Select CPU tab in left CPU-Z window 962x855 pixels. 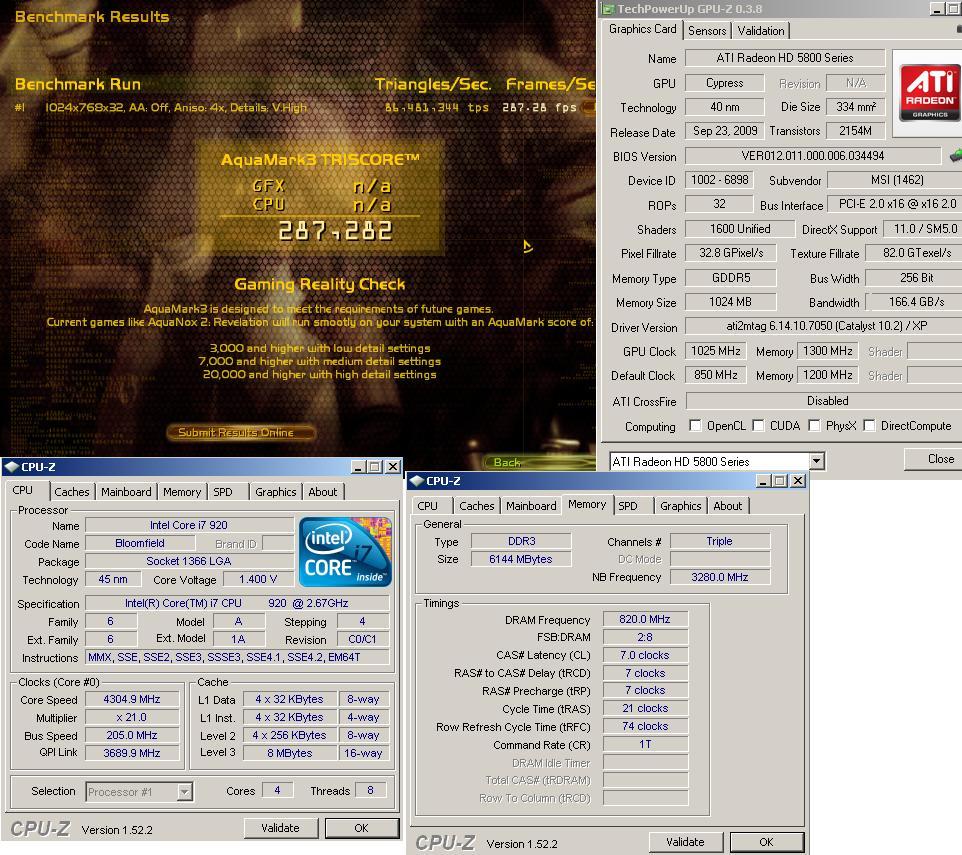pyautogui.click(x=23, y=490)
